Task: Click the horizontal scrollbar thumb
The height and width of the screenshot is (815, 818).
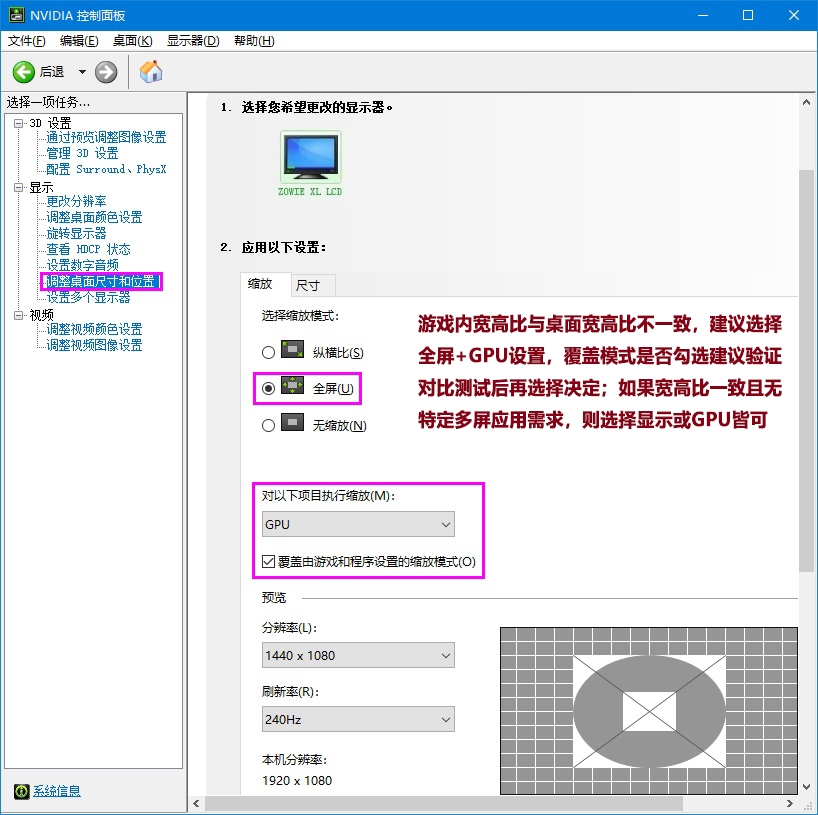Action: coord(444,804)
